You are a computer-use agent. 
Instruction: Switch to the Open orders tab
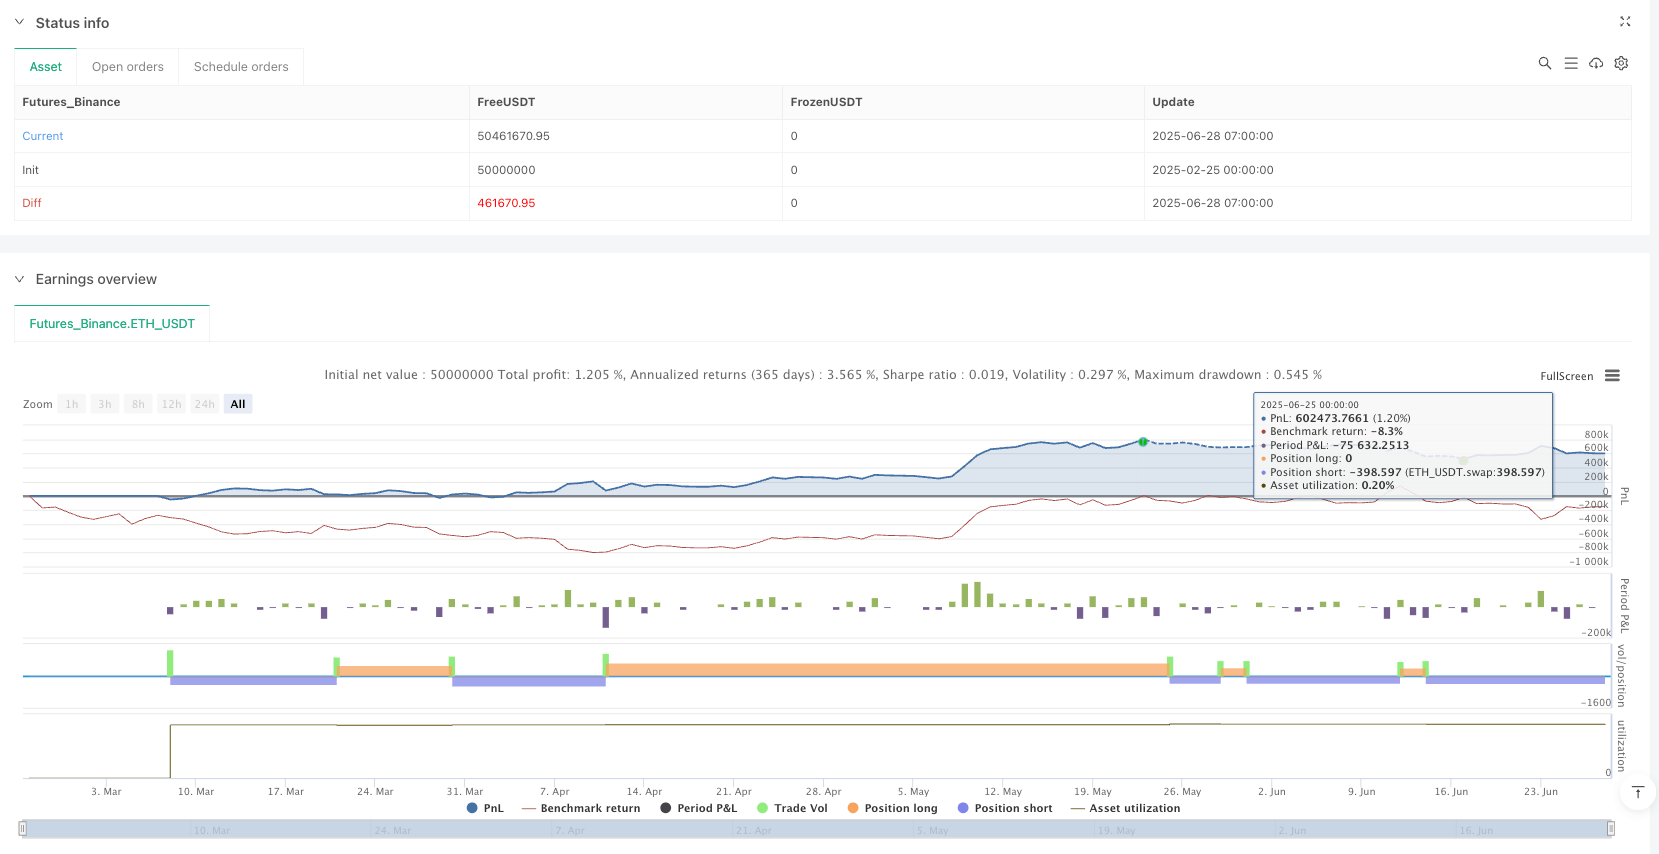127,67
